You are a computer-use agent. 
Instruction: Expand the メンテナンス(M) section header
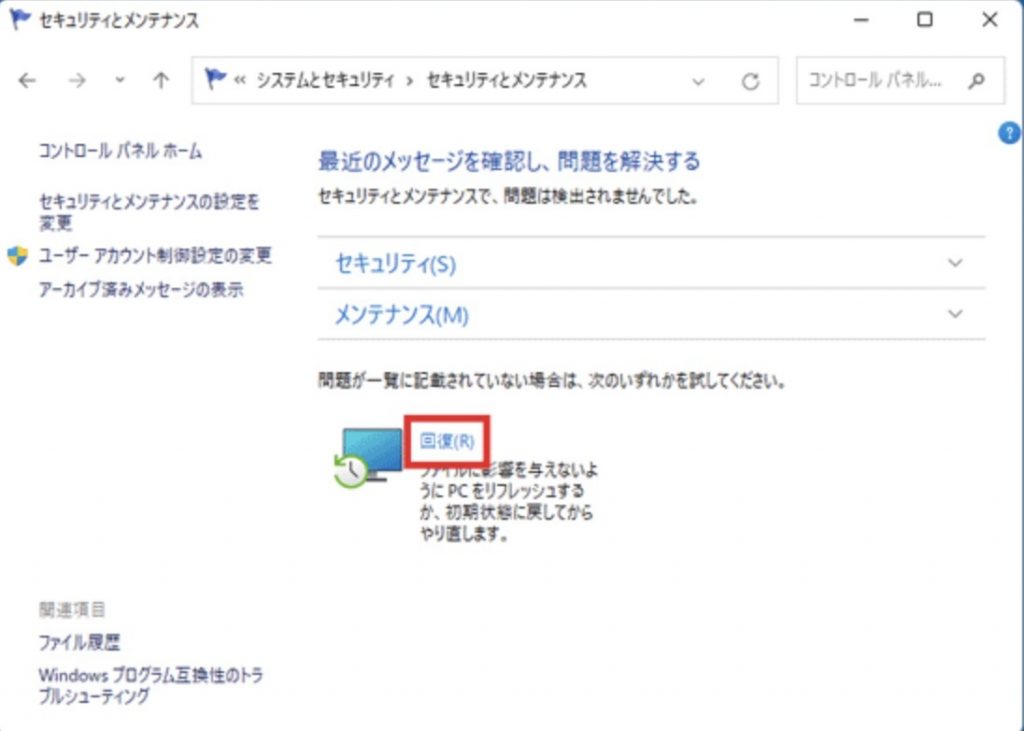point(651,315)
